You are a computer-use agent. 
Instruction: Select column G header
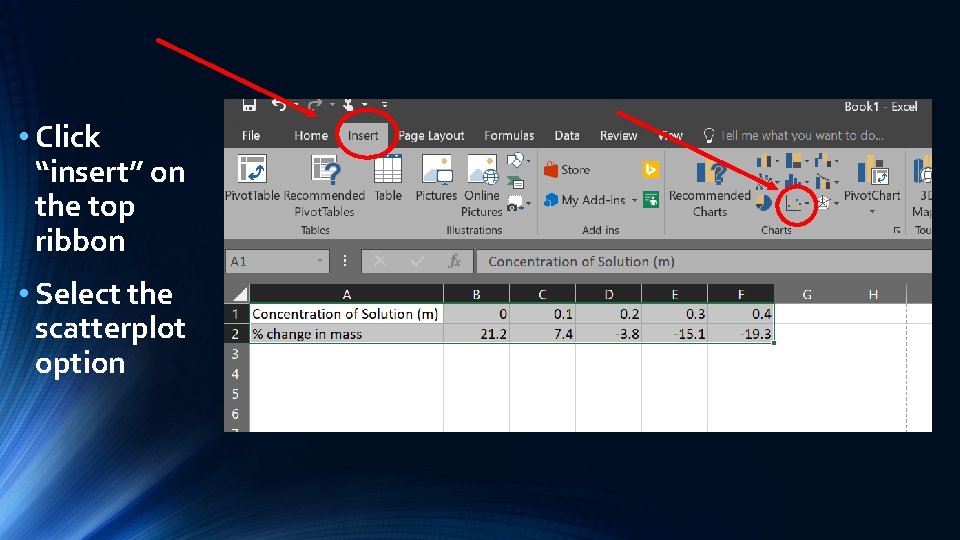pyautogui.click(x=807, y=294)
